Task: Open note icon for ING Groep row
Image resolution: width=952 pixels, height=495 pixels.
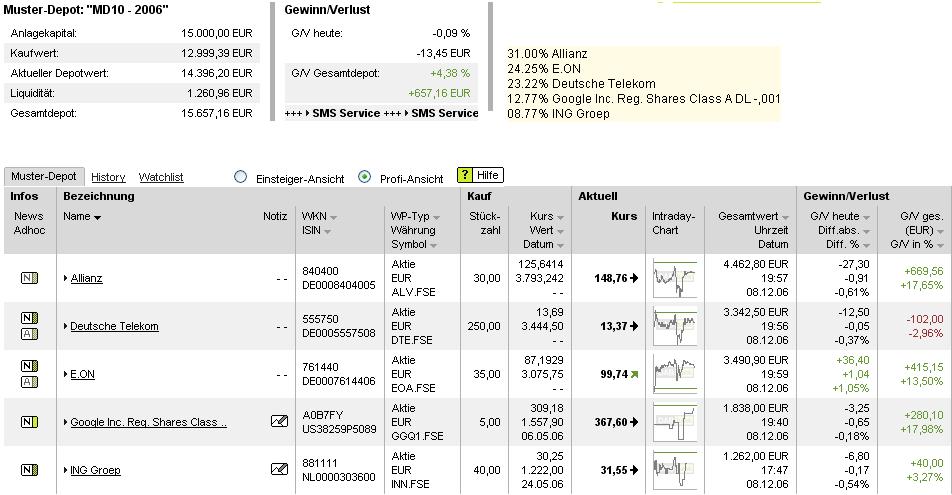Action: pyautogui.click(x=279, y=469)
